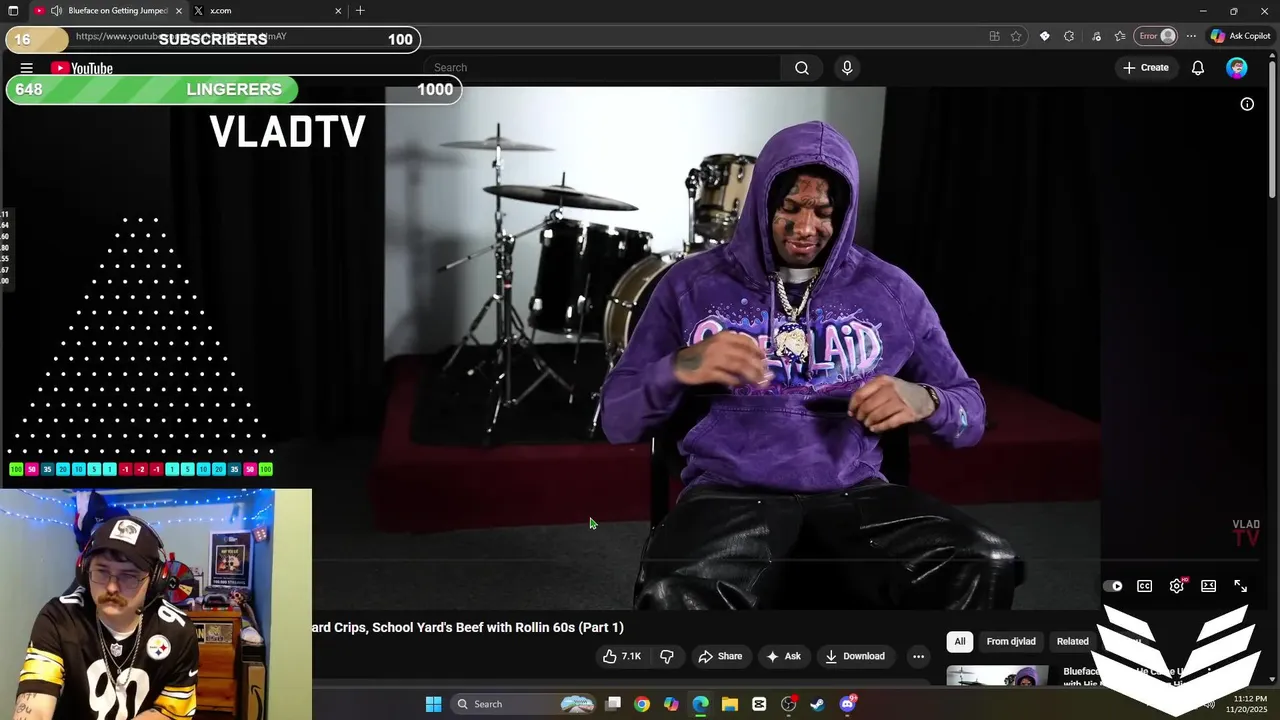This screenshot has width=1280, height=720.
Task: Close the Blueface YouTube tab
Action: coord(179,11)
